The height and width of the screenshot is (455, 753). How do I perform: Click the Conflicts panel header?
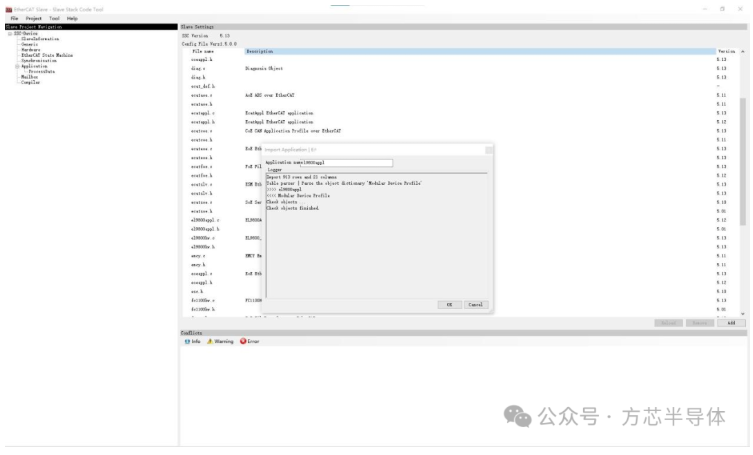coord(463,333)
